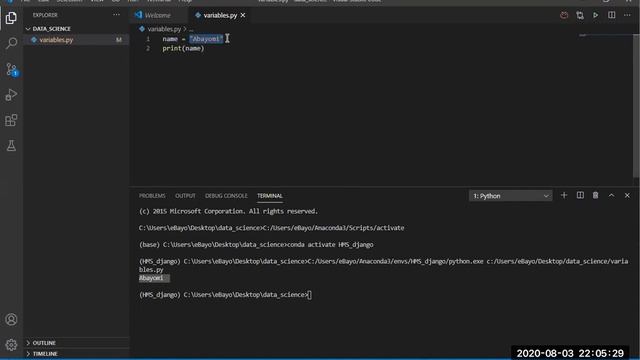Switch to the Debug Console tab
Image resolution: width=640 pixels, height=360 pixels.
226,196
